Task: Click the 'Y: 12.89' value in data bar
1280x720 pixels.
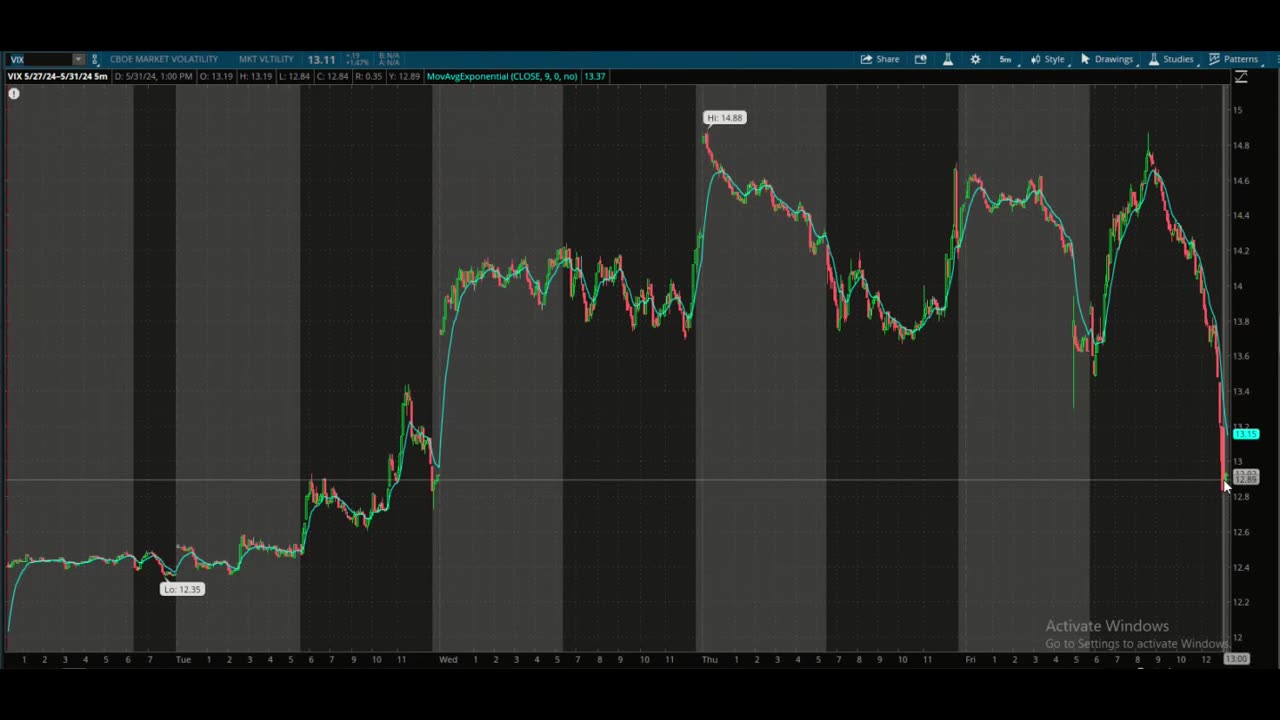Action: 402,76
